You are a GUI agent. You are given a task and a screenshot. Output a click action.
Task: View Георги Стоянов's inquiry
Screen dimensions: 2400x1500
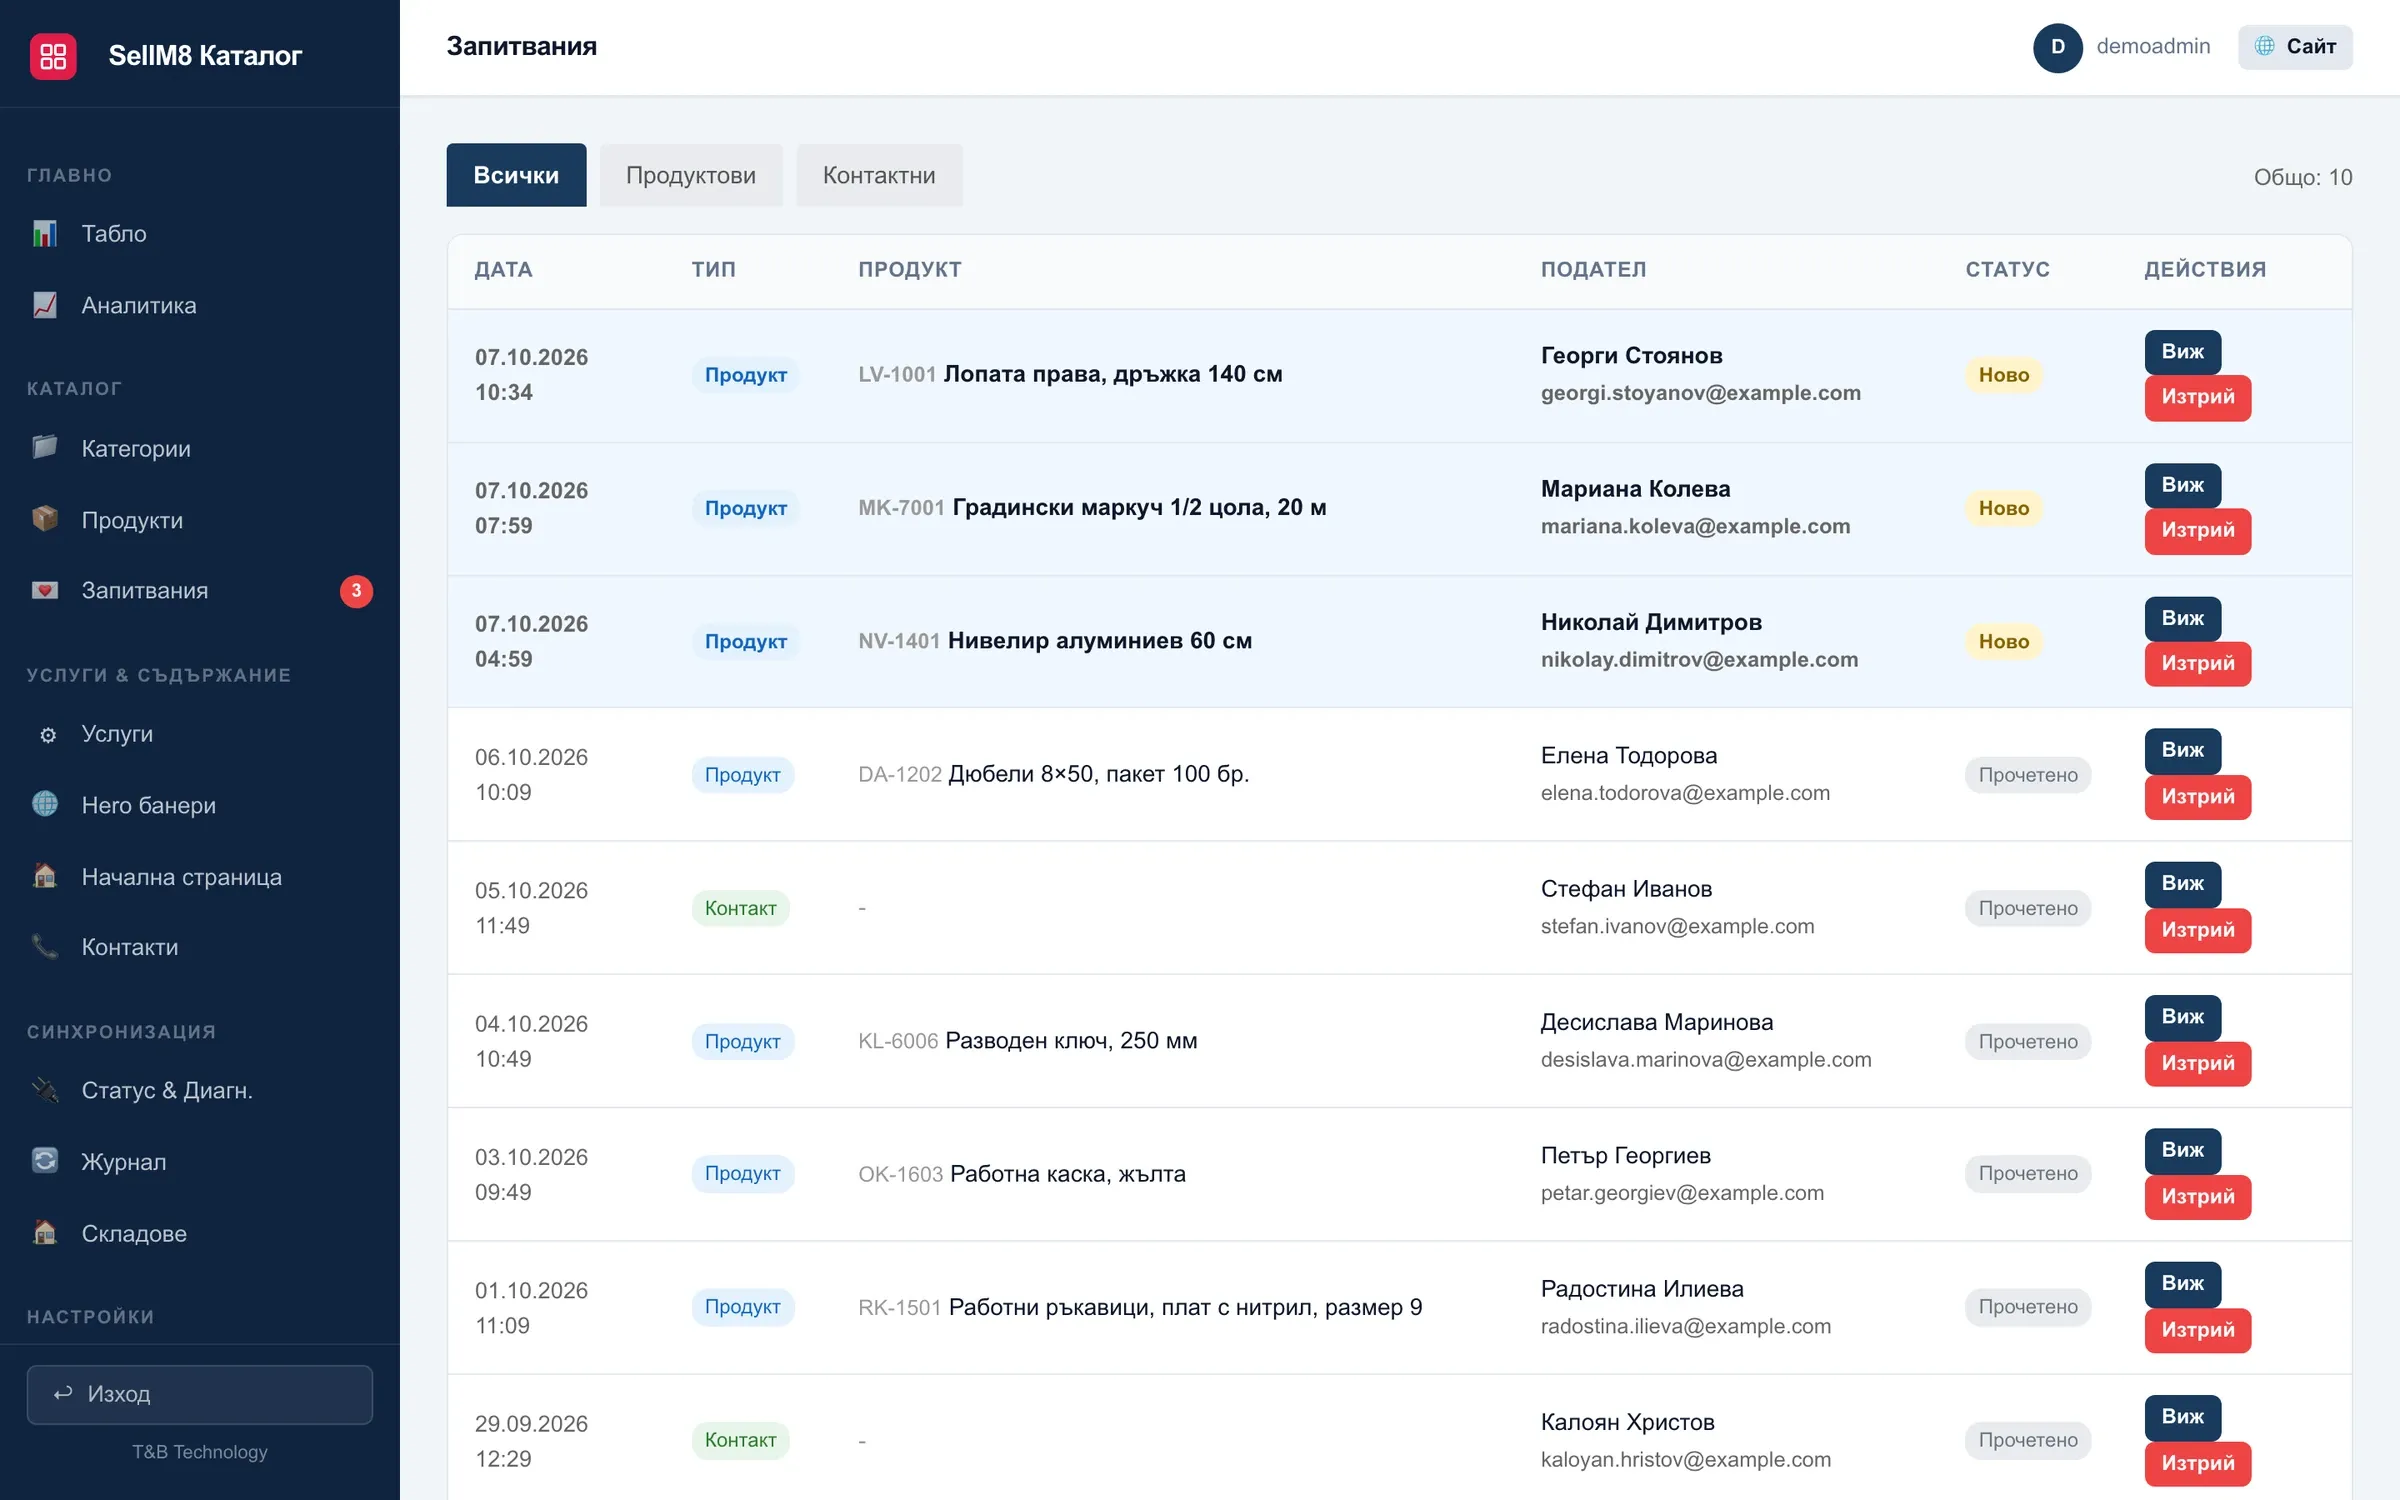pyautogui.click(x=2182, y=352)
